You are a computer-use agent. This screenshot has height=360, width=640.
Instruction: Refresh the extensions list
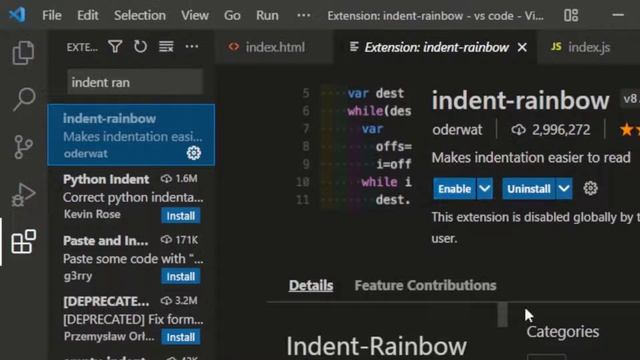pyautogui.click(x=140, y=47)
